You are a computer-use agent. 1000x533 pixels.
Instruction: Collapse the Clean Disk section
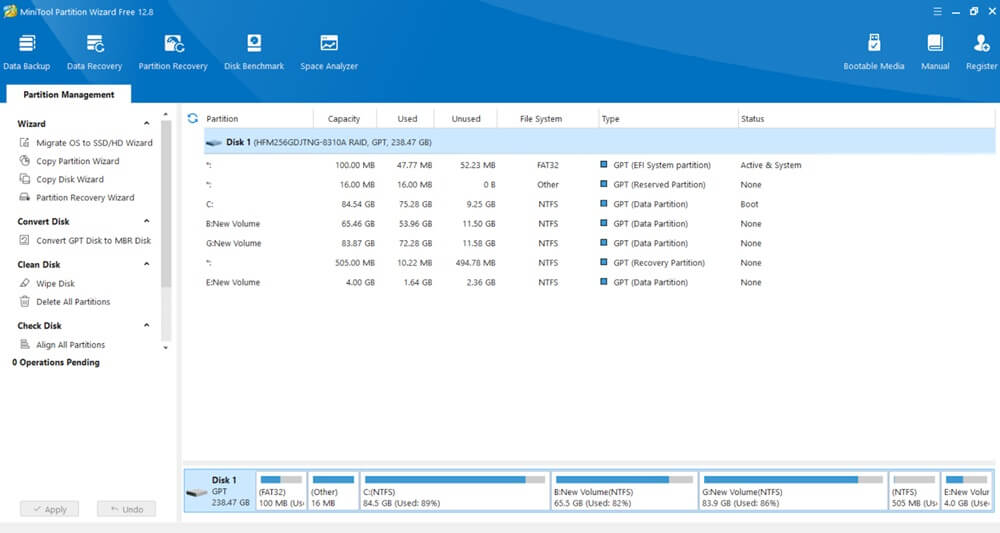pyautogui.click(x=147, y=264)
